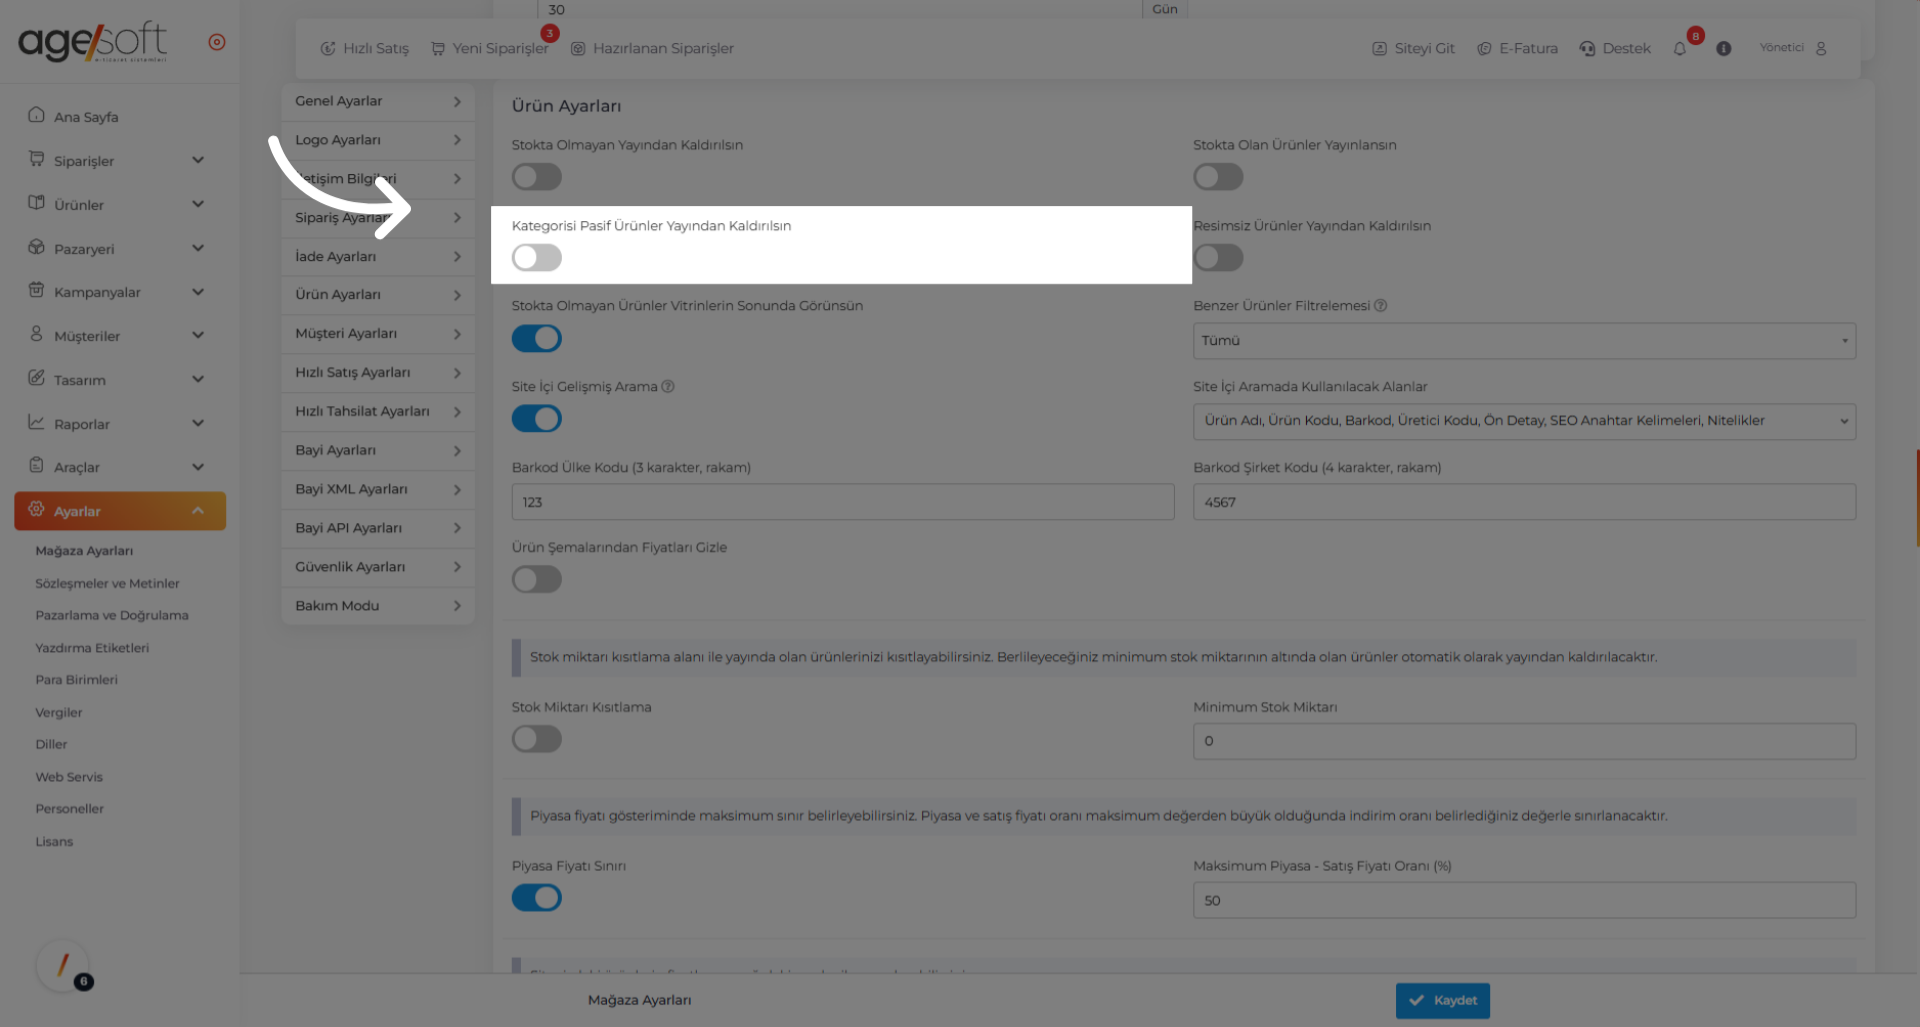Open help tooltip for Benzer Ürünler Filtrelemesi
Screen dimensions: 1920x1027
(x=1381, y=306)
